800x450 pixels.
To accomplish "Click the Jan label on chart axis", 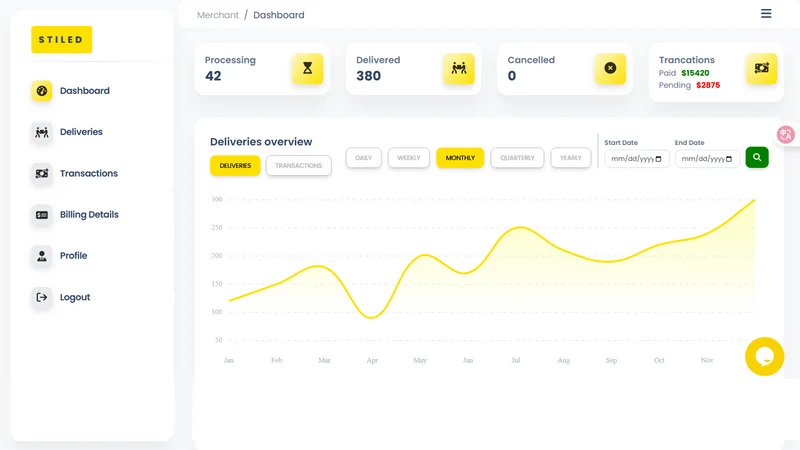I will (x=229, y=360).
